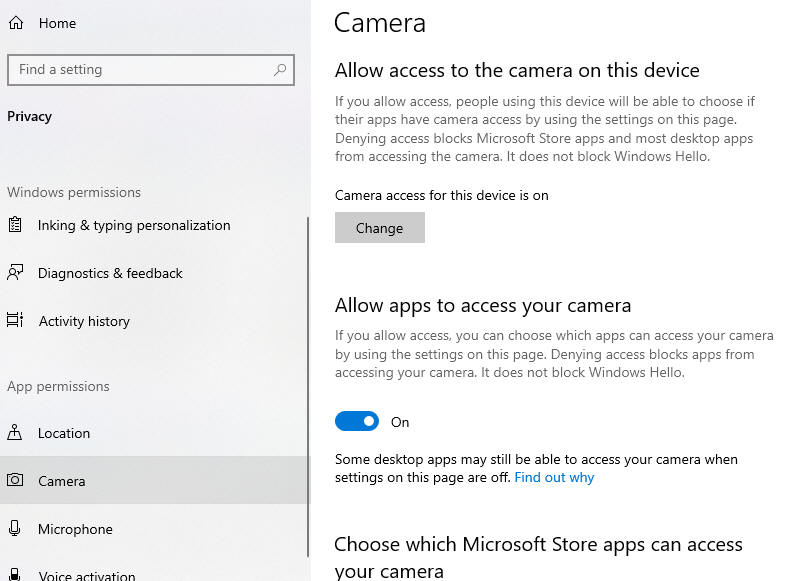This screenshot has height=581, width=807.
Task: Click the Activity history icon
Action: (15, 321)
